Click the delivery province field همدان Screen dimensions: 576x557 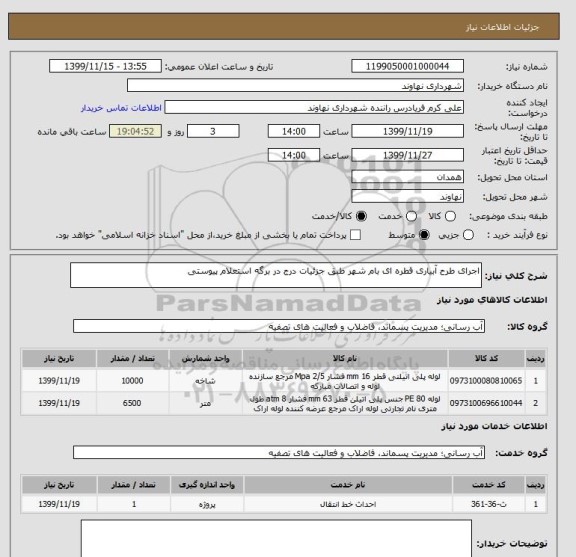coord(407,177)
